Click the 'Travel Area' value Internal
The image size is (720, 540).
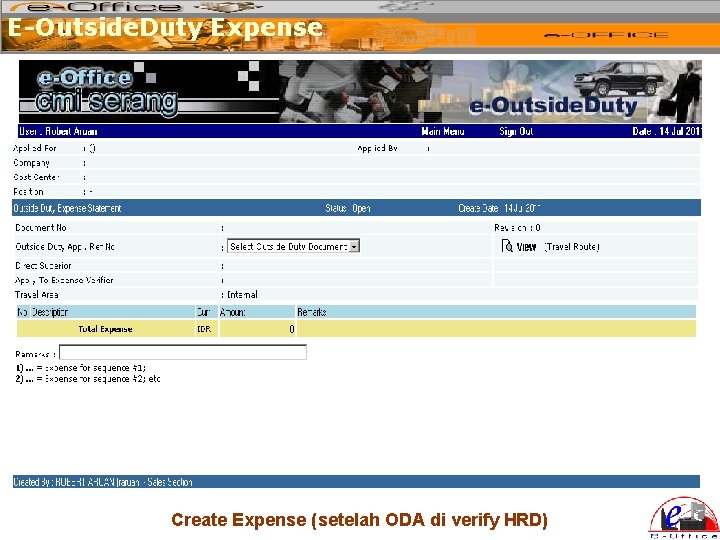(242, 295)
